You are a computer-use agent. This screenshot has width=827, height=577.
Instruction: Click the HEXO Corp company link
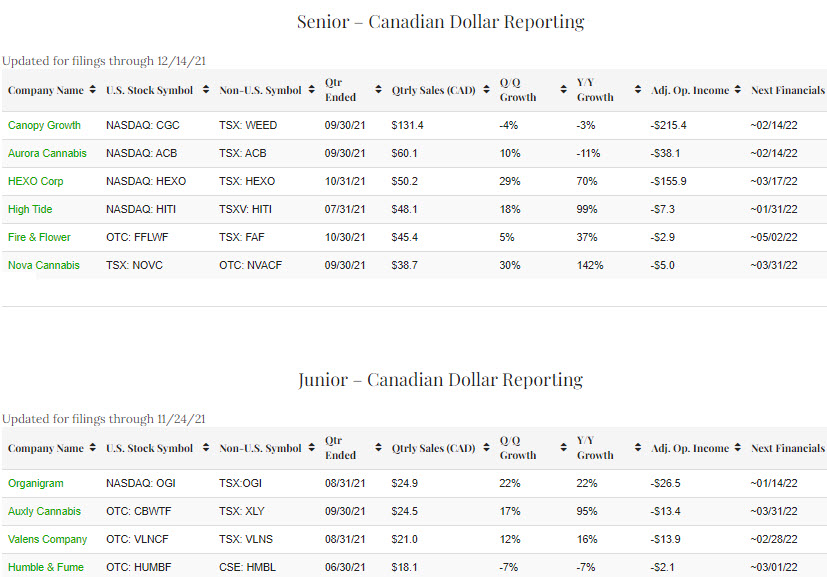pos(36,181)
